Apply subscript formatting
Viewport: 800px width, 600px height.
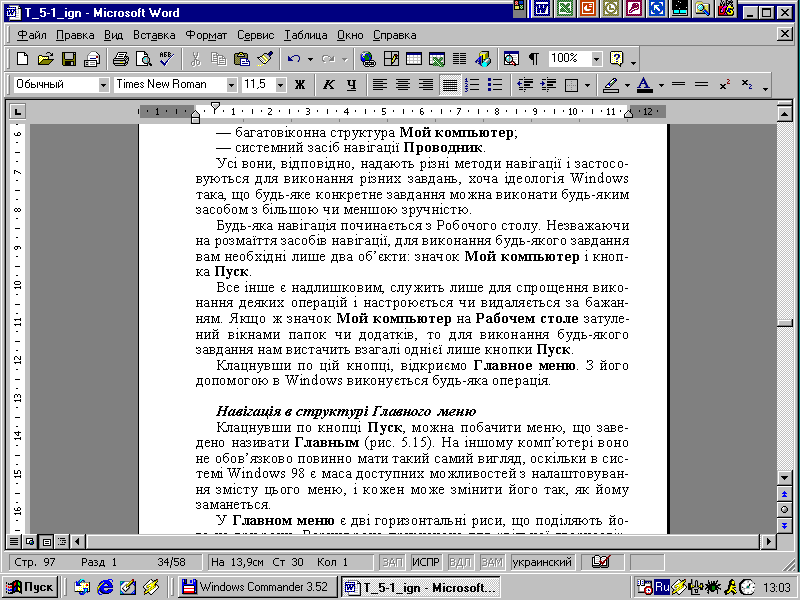click(x=747, y=85)
